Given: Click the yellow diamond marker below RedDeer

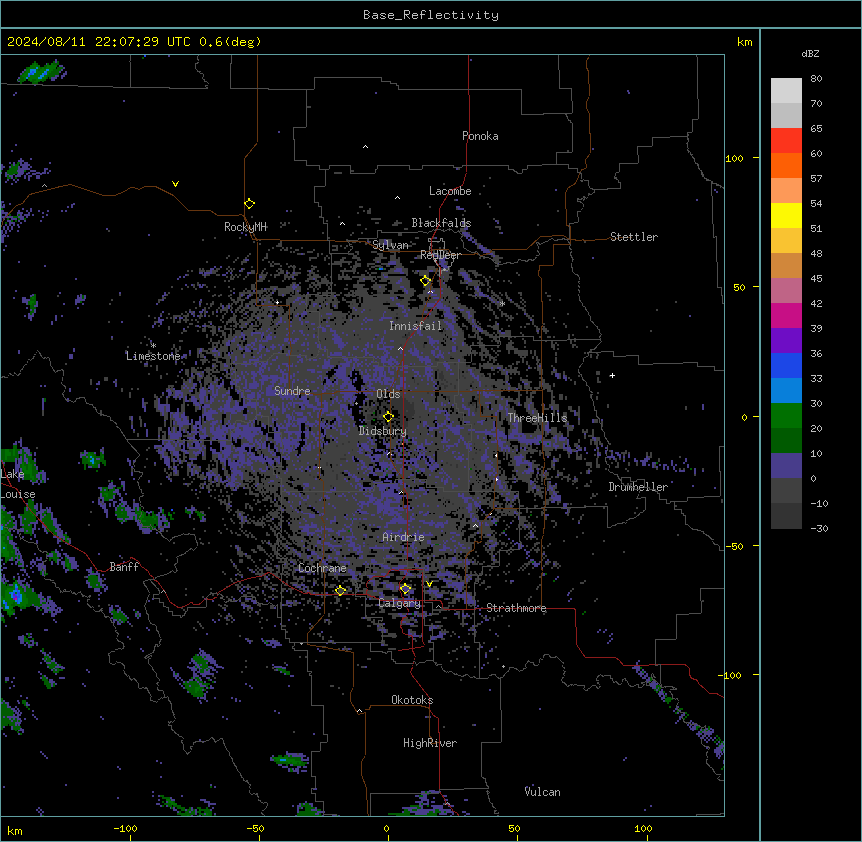Looking at the screenshot, I should [x=426, y=281].
